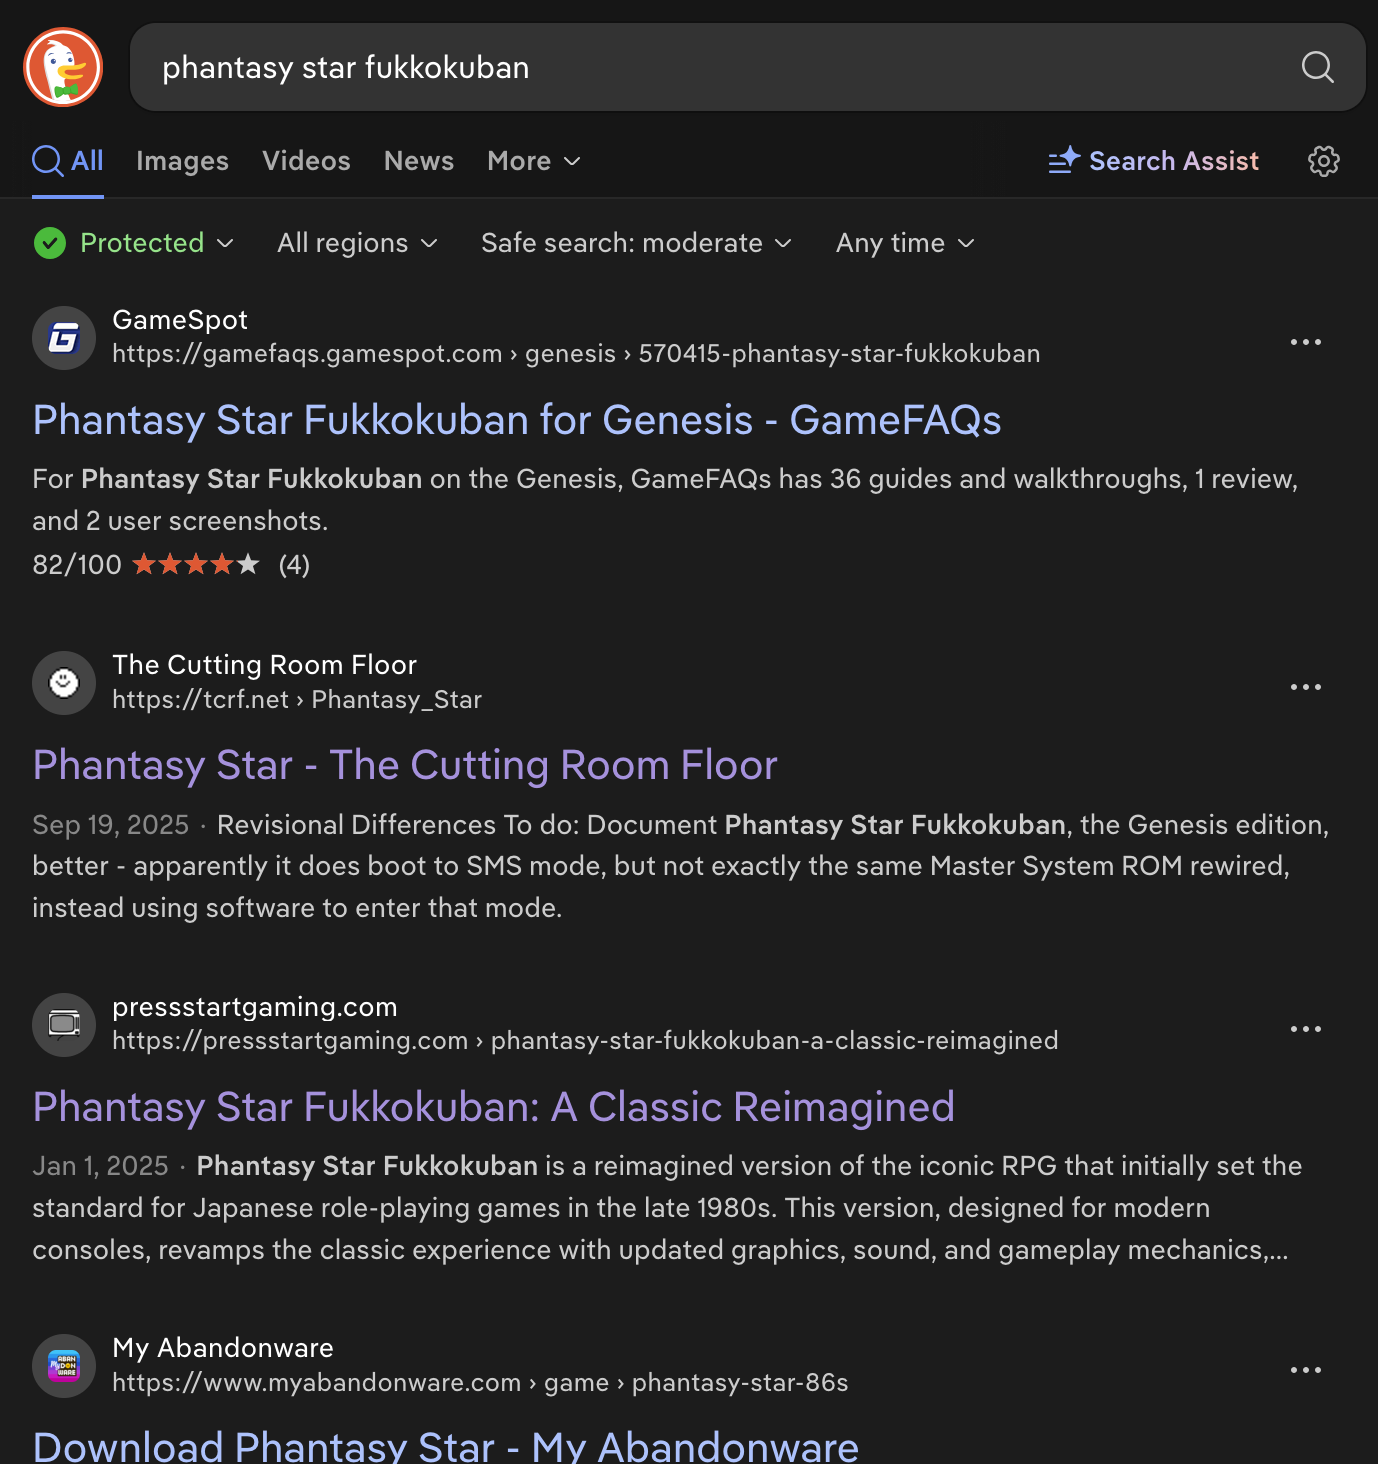Click the star rating on the GameFAQs result
The image size is (1378, 1464).
click(x=197, y=564)
